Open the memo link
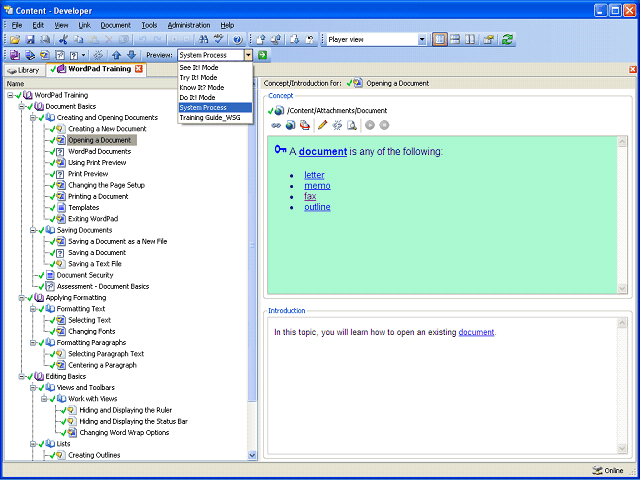The image size is (640, 480). click(317, 186)
